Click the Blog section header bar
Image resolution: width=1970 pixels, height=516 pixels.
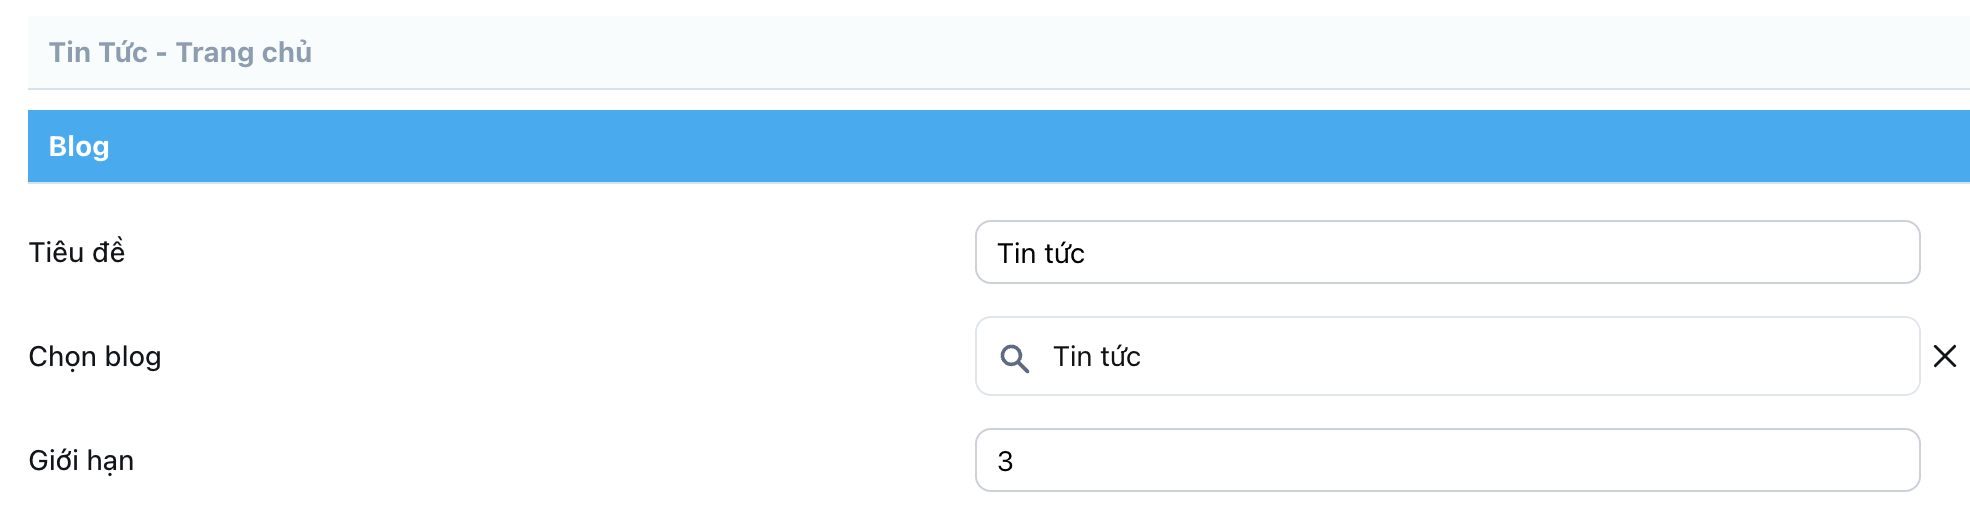coord(998,146)
